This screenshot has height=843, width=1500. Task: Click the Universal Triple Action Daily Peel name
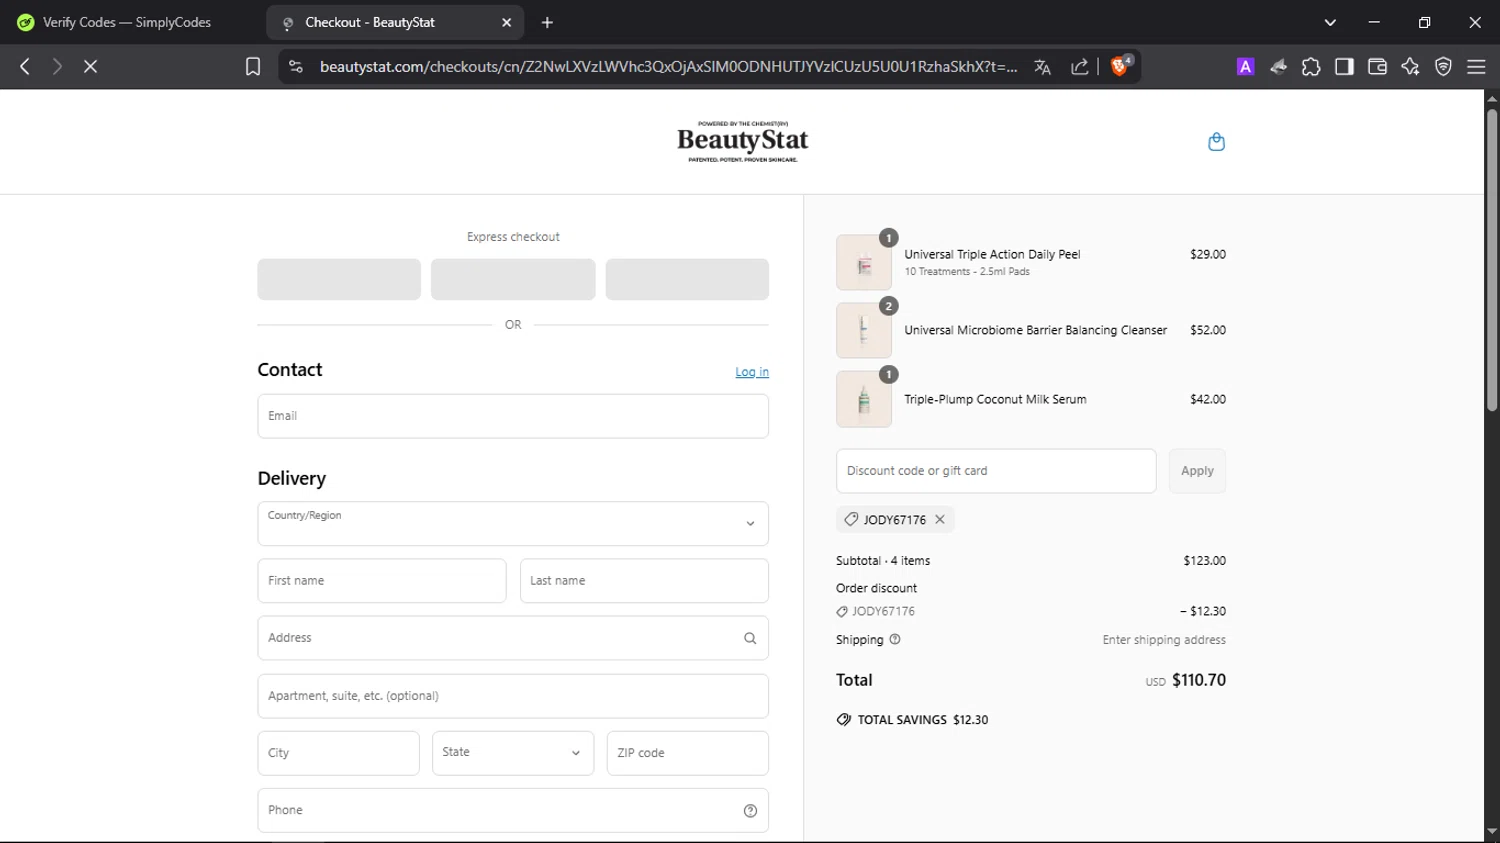coord(992,254)
